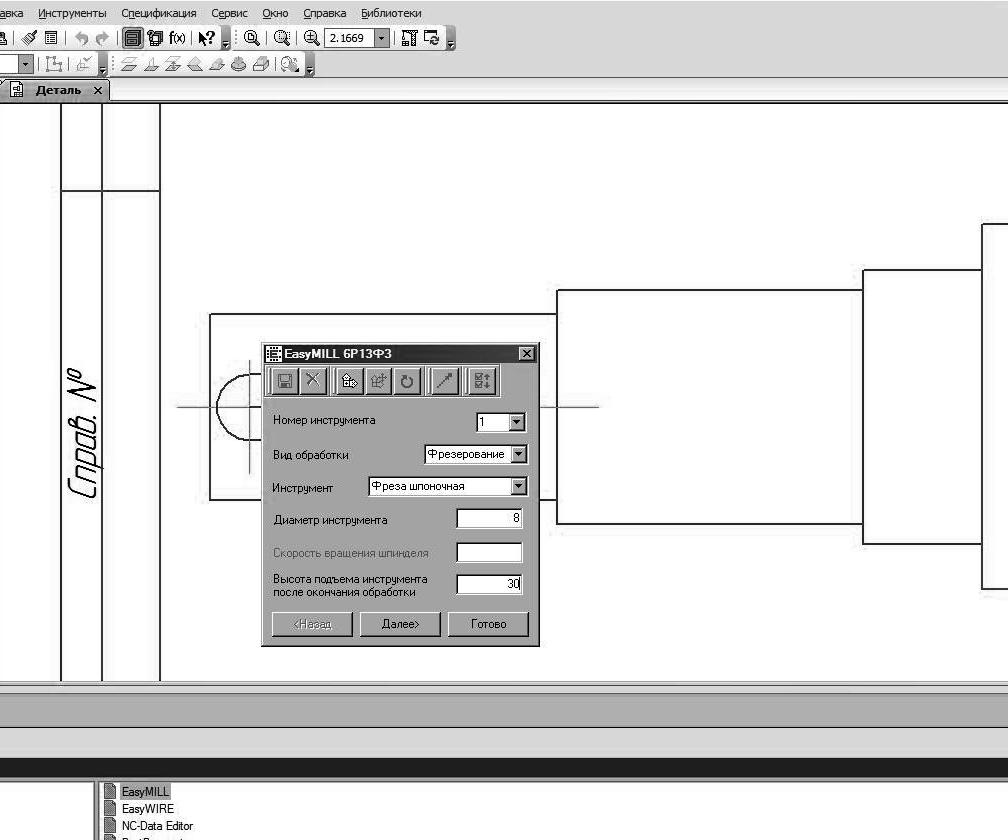Open the f(x) variables icon
The width and height of the screenshot is (1008, 840).
tap(177, 38)
